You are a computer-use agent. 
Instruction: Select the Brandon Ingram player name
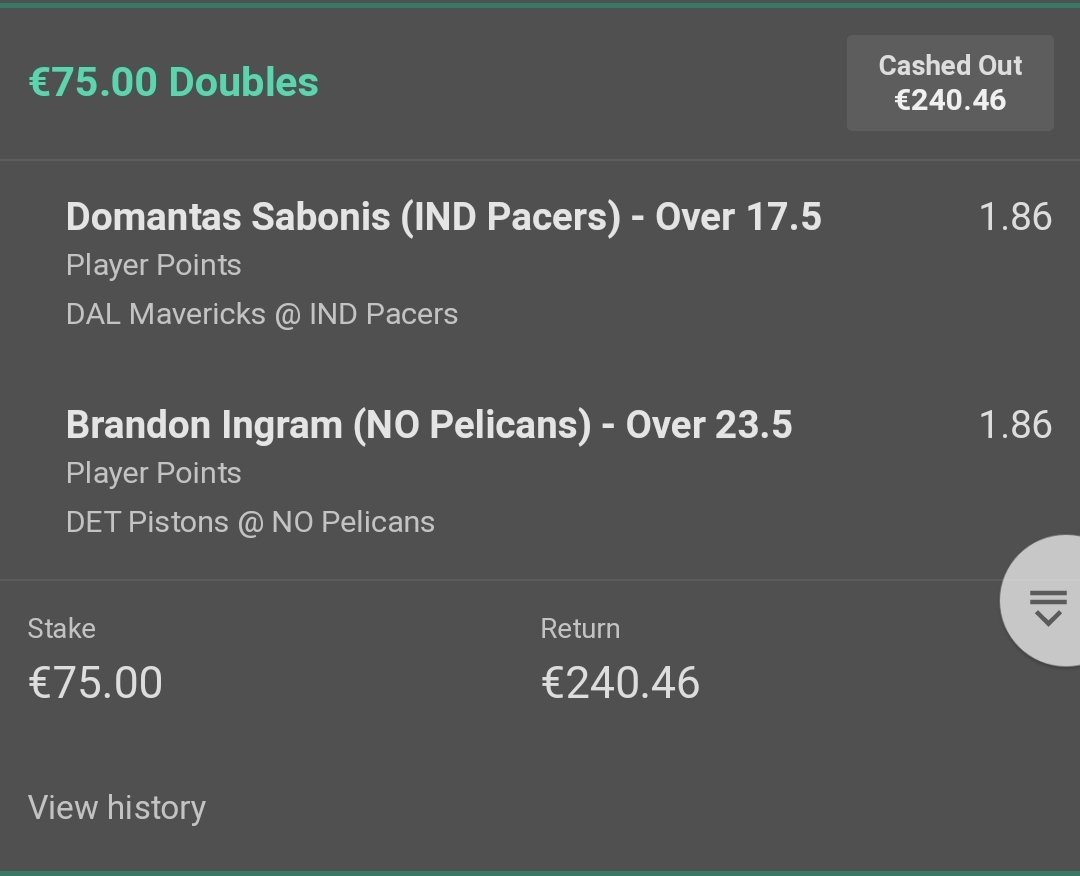point(204,425)
